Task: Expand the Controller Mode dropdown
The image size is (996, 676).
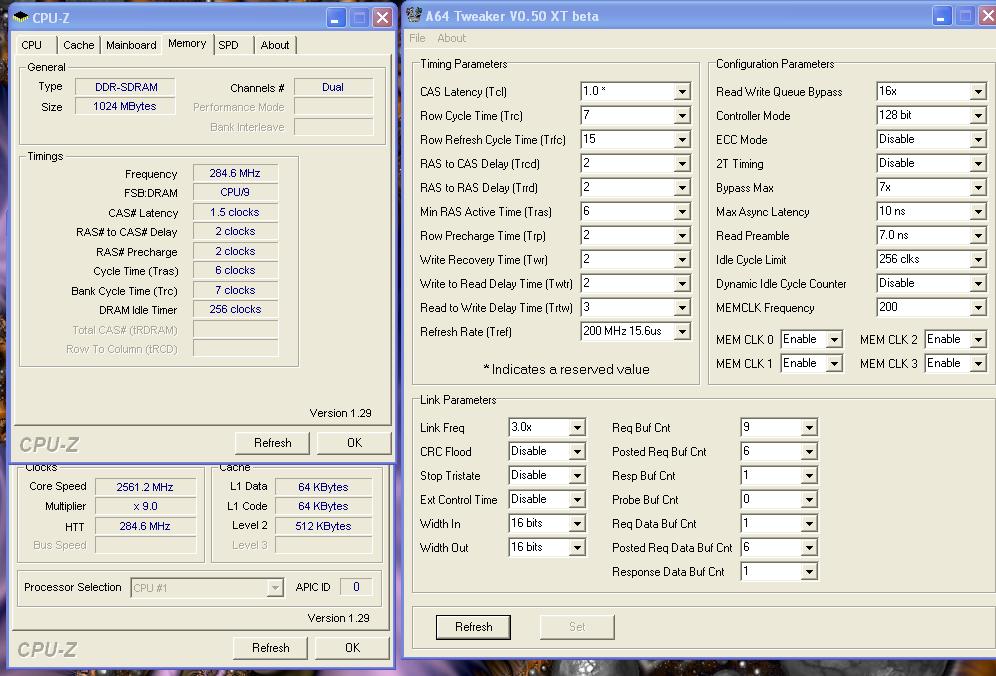Action: pos(978,116)
